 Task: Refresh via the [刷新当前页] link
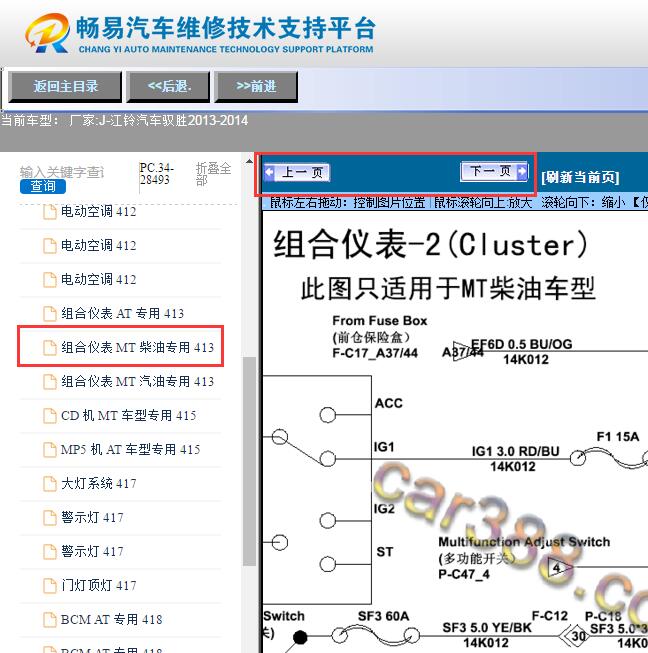pos(580,177)
